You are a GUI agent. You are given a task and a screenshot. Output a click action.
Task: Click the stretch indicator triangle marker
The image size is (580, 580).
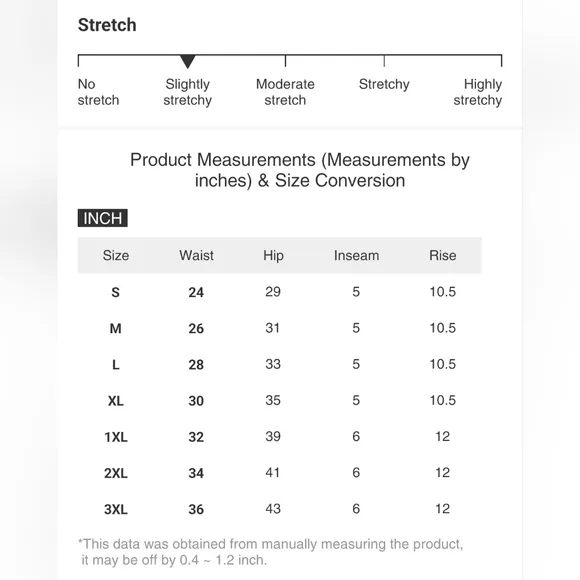click(x=188, y=61)
